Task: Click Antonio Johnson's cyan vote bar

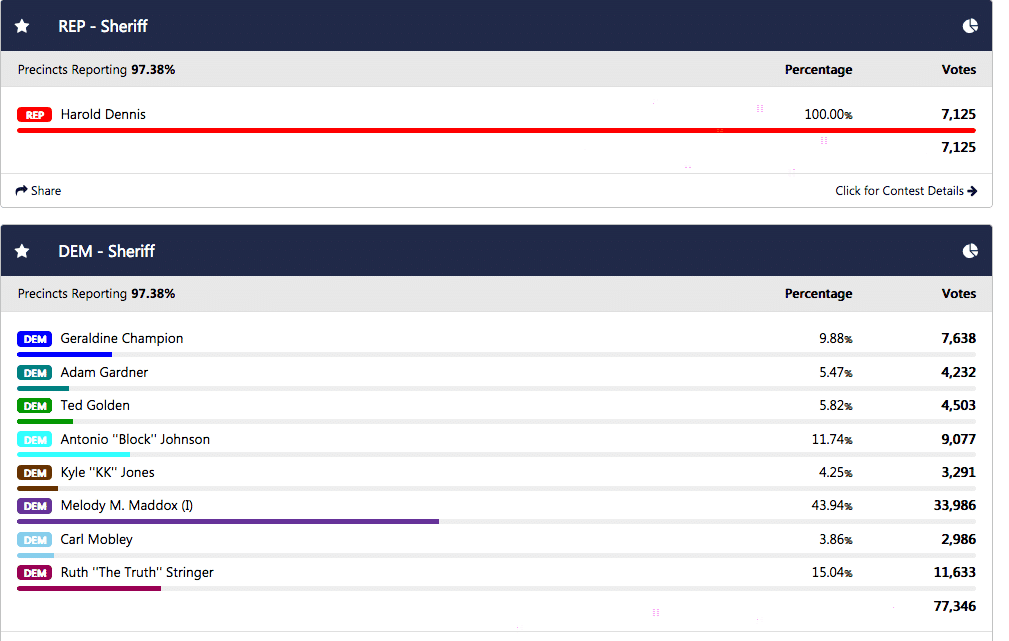Action: coord(73,454)
